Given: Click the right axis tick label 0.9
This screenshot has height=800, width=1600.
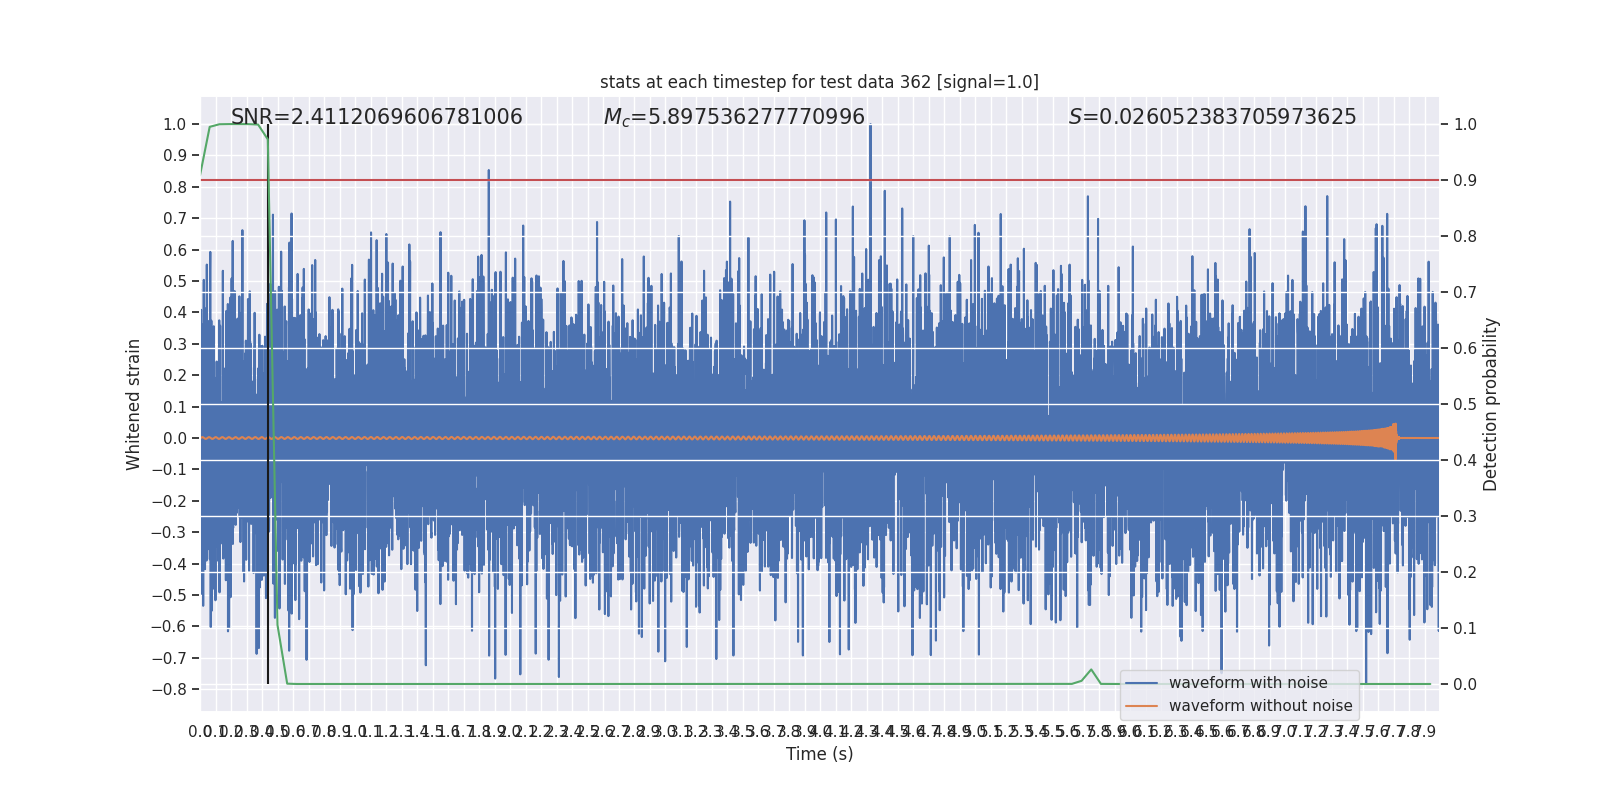Looking at the screenshot, I should click(x=1465, y=180).
